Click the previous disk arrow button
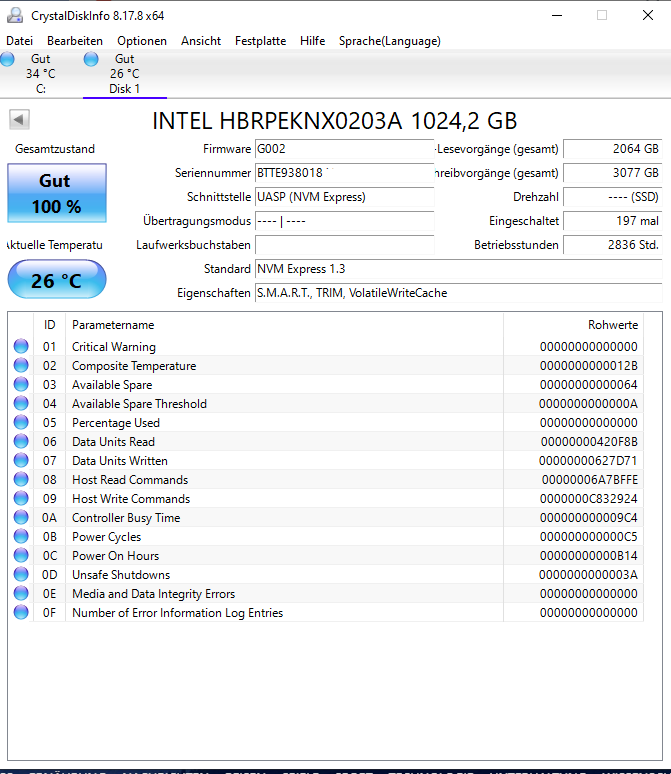The height and width of the screenshot is (774, 671). pos(19,119)
